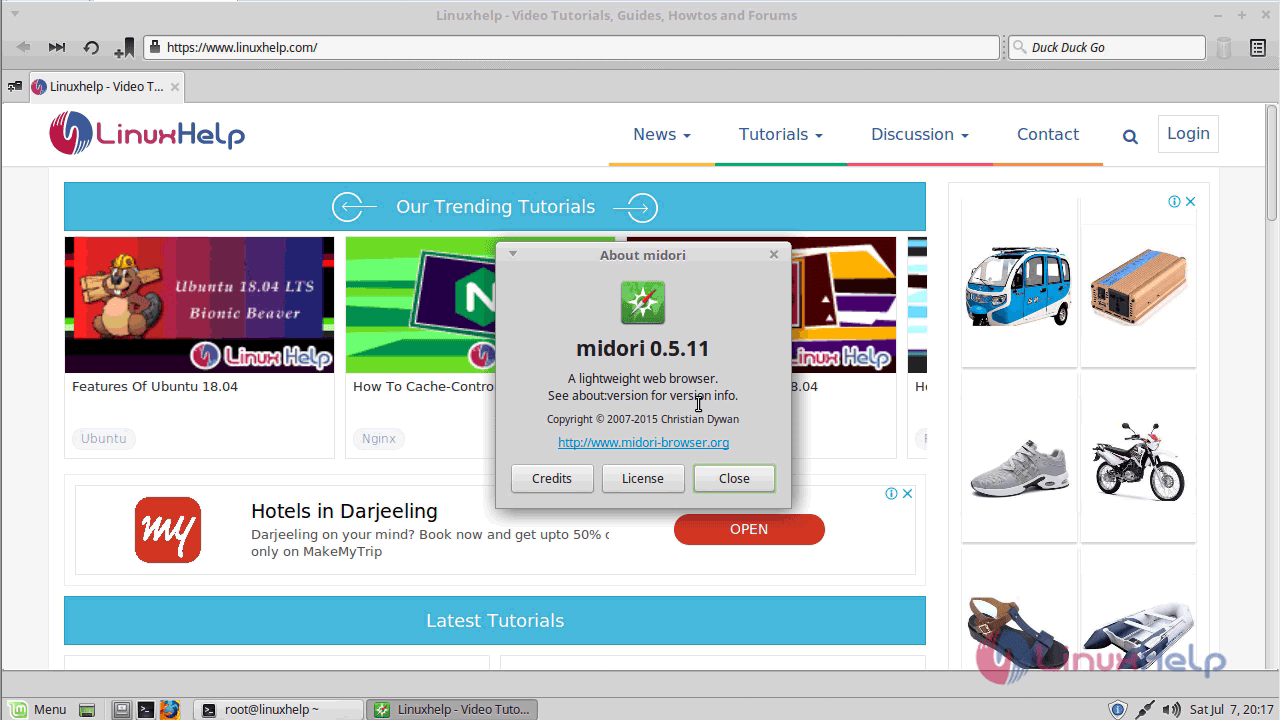Click the Close button in About dialog

tap(734, 478)
